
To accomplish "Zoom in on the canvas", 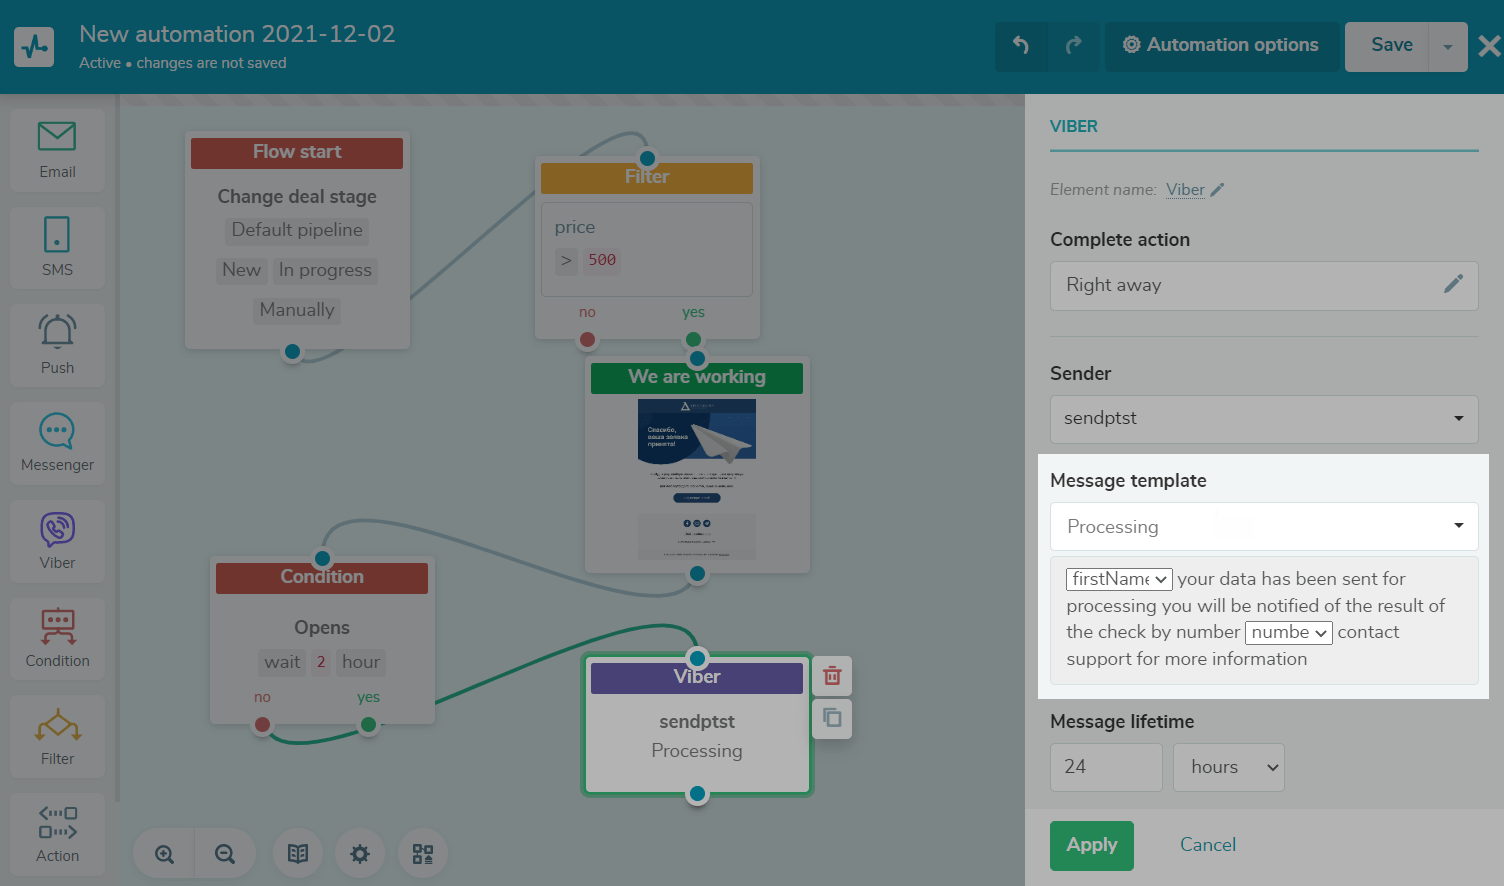I will [x=165, y=854].
